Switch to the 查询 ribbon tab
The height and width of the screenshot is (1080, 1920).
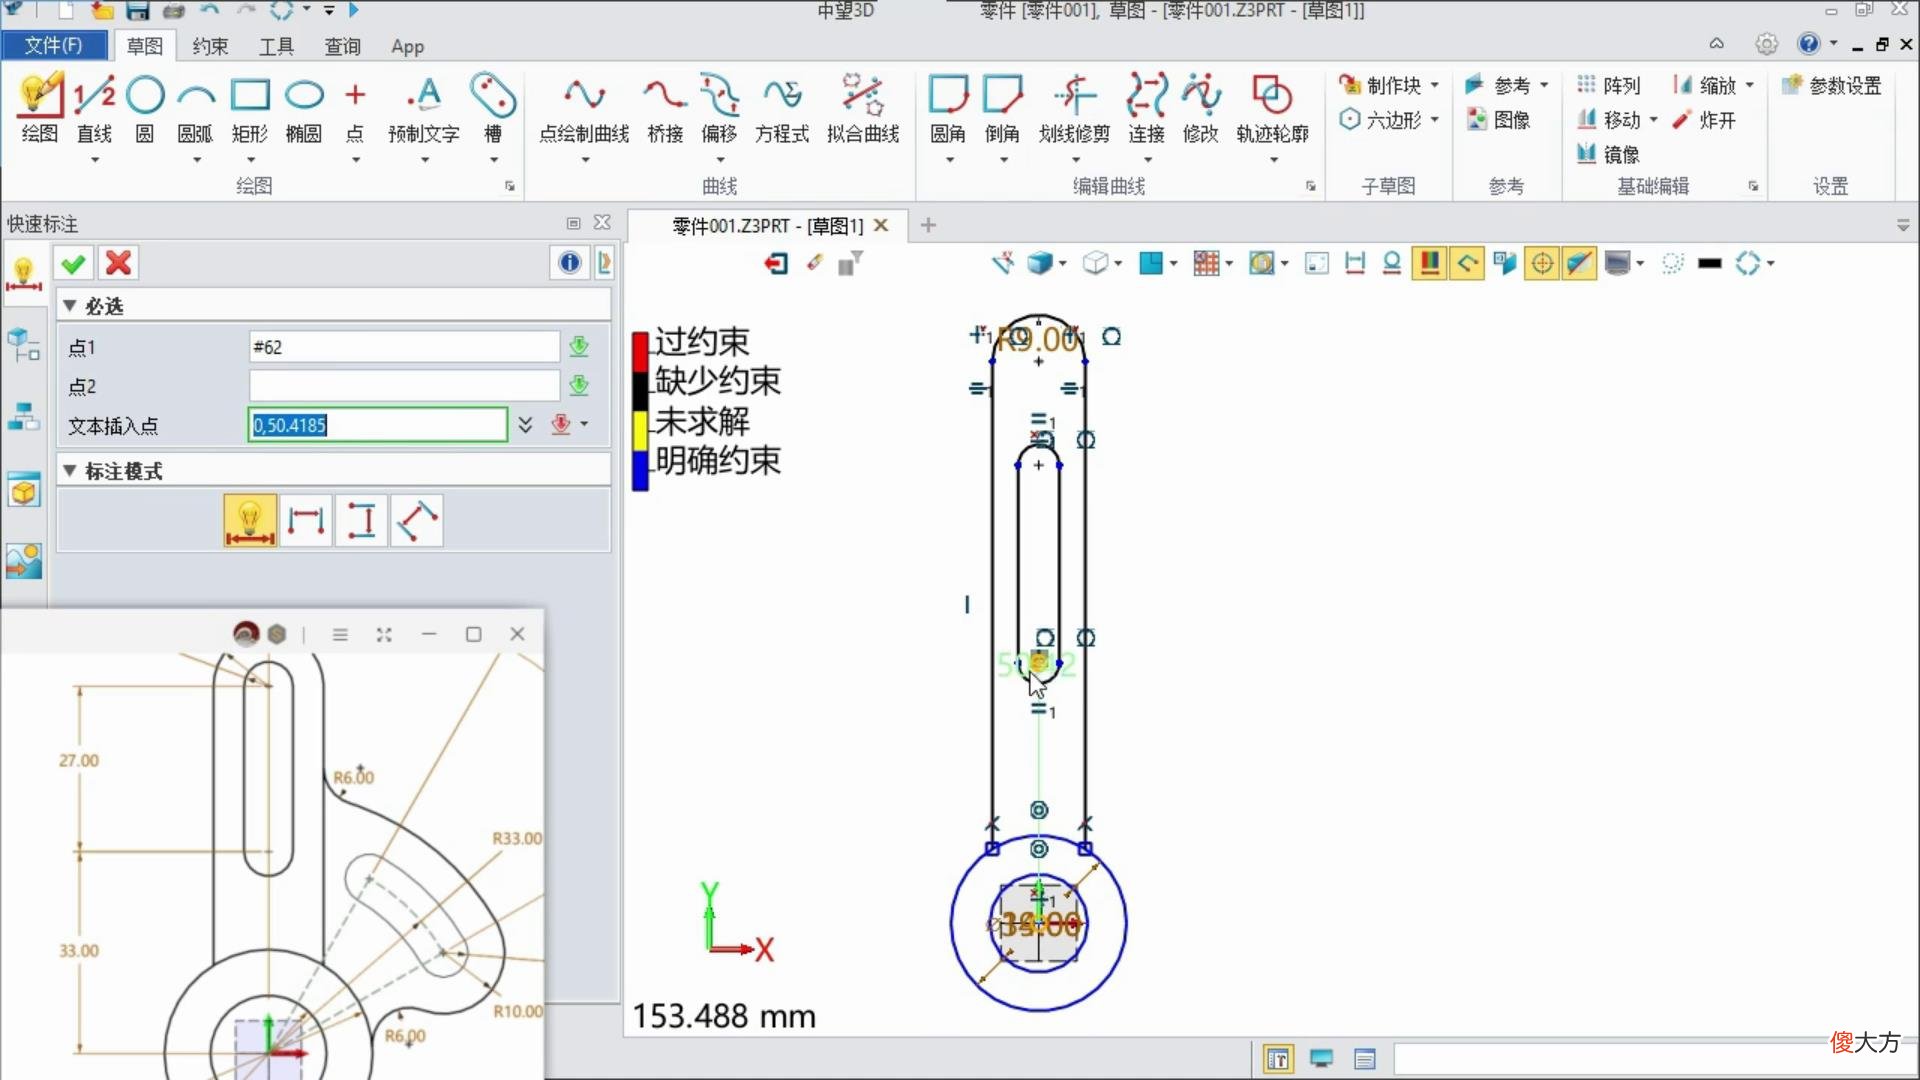click(342, 46)
